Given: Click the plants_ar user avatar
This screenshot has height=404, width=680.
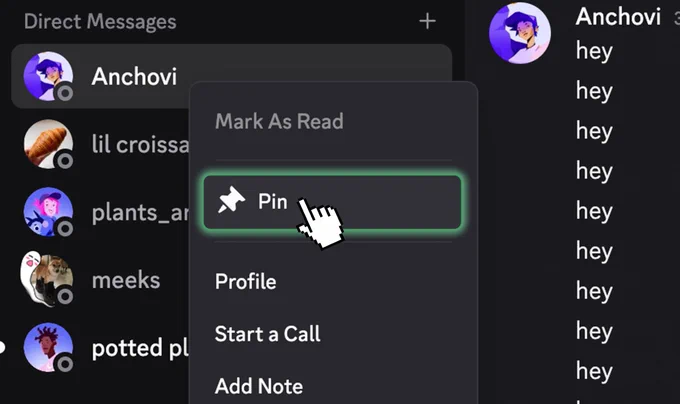Looking at the screenshot, I should (x=48, y=212).
